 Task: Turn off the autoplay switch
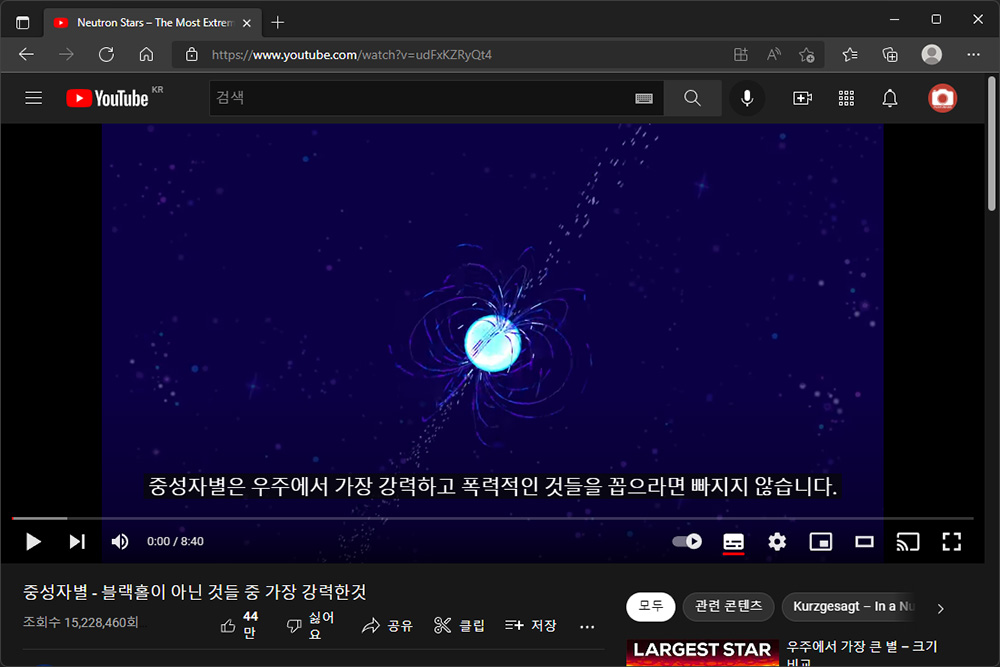(x=687, y=541)
